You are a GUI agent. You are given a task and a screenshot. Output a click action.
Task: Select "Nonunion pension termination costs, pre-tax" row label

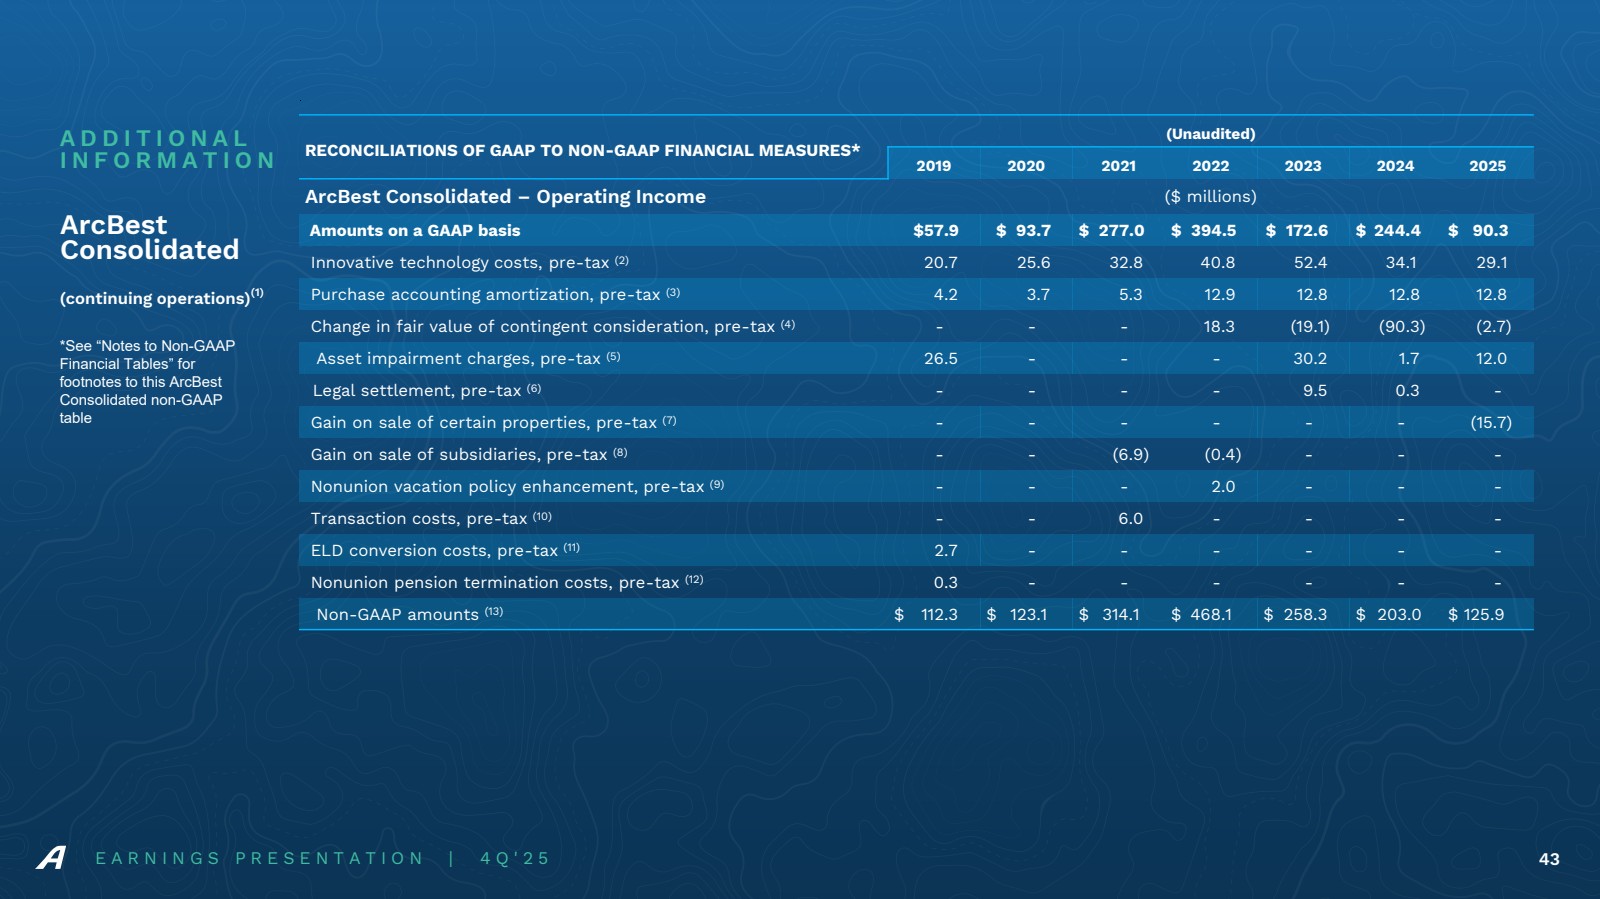click(x=507, y=583)
